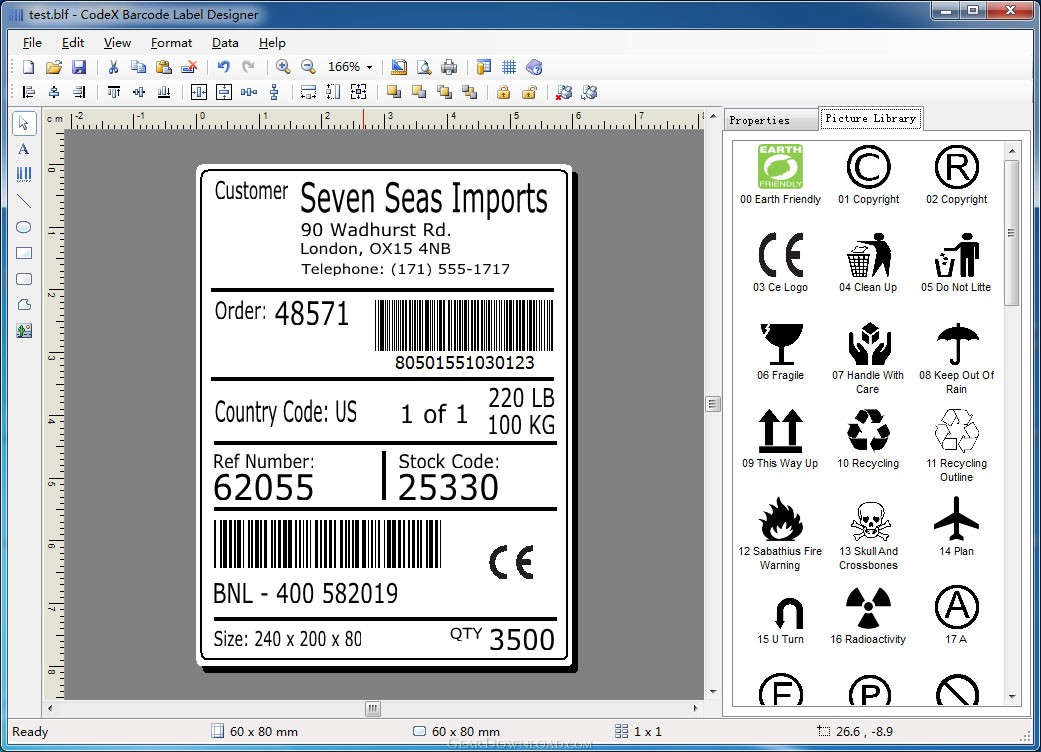Align selected objects to vertical middle

click(x=139, y=92)
